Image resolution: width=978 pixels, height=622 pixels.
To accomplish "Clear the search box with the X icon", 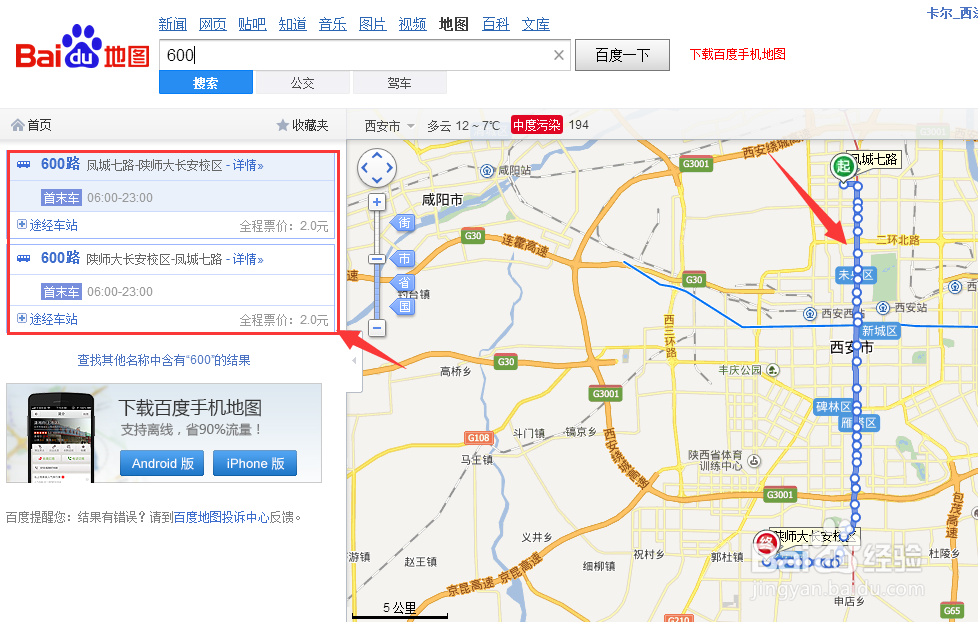I will coord(559,56).
